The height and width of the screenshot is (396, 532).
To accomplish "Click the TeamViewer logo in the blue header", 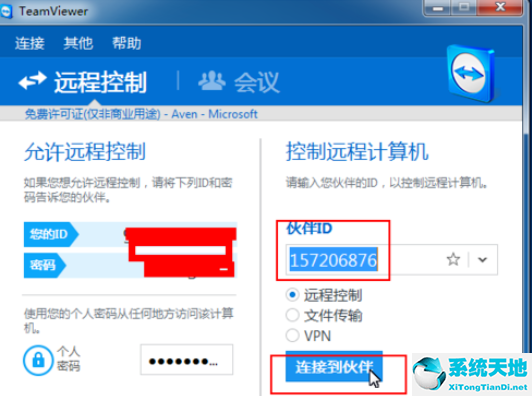I will click(x=472, y=74).
